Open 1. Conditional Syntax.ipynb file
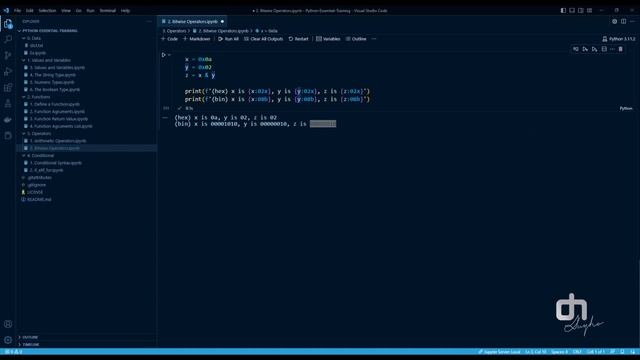 [56, 163]
